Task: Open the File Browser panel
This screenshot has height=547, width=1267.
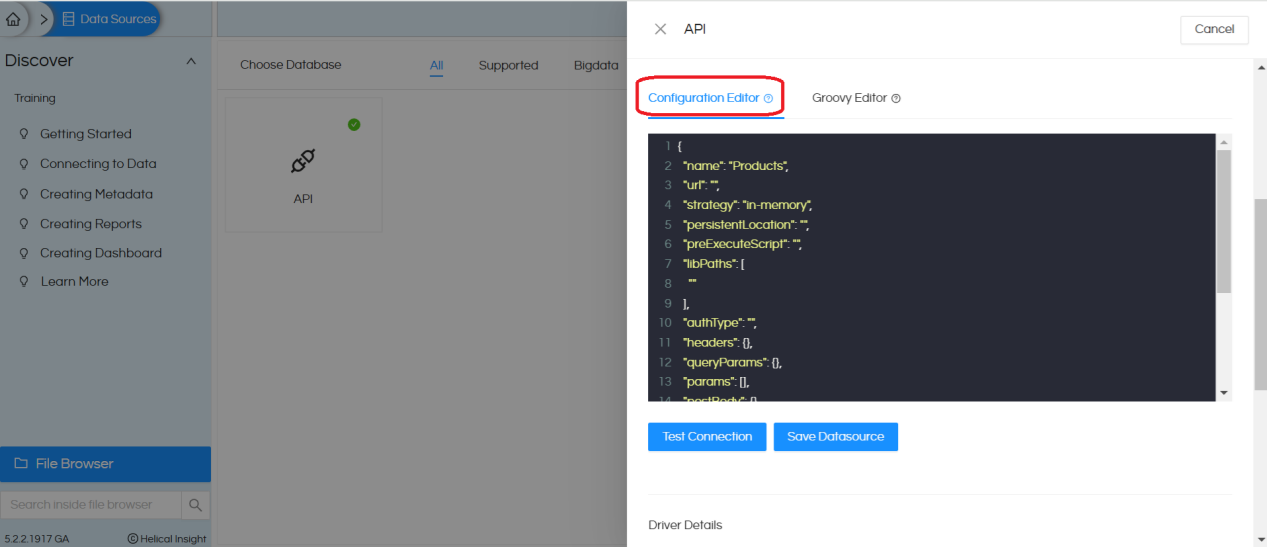Action: click(x=105, y=464)
